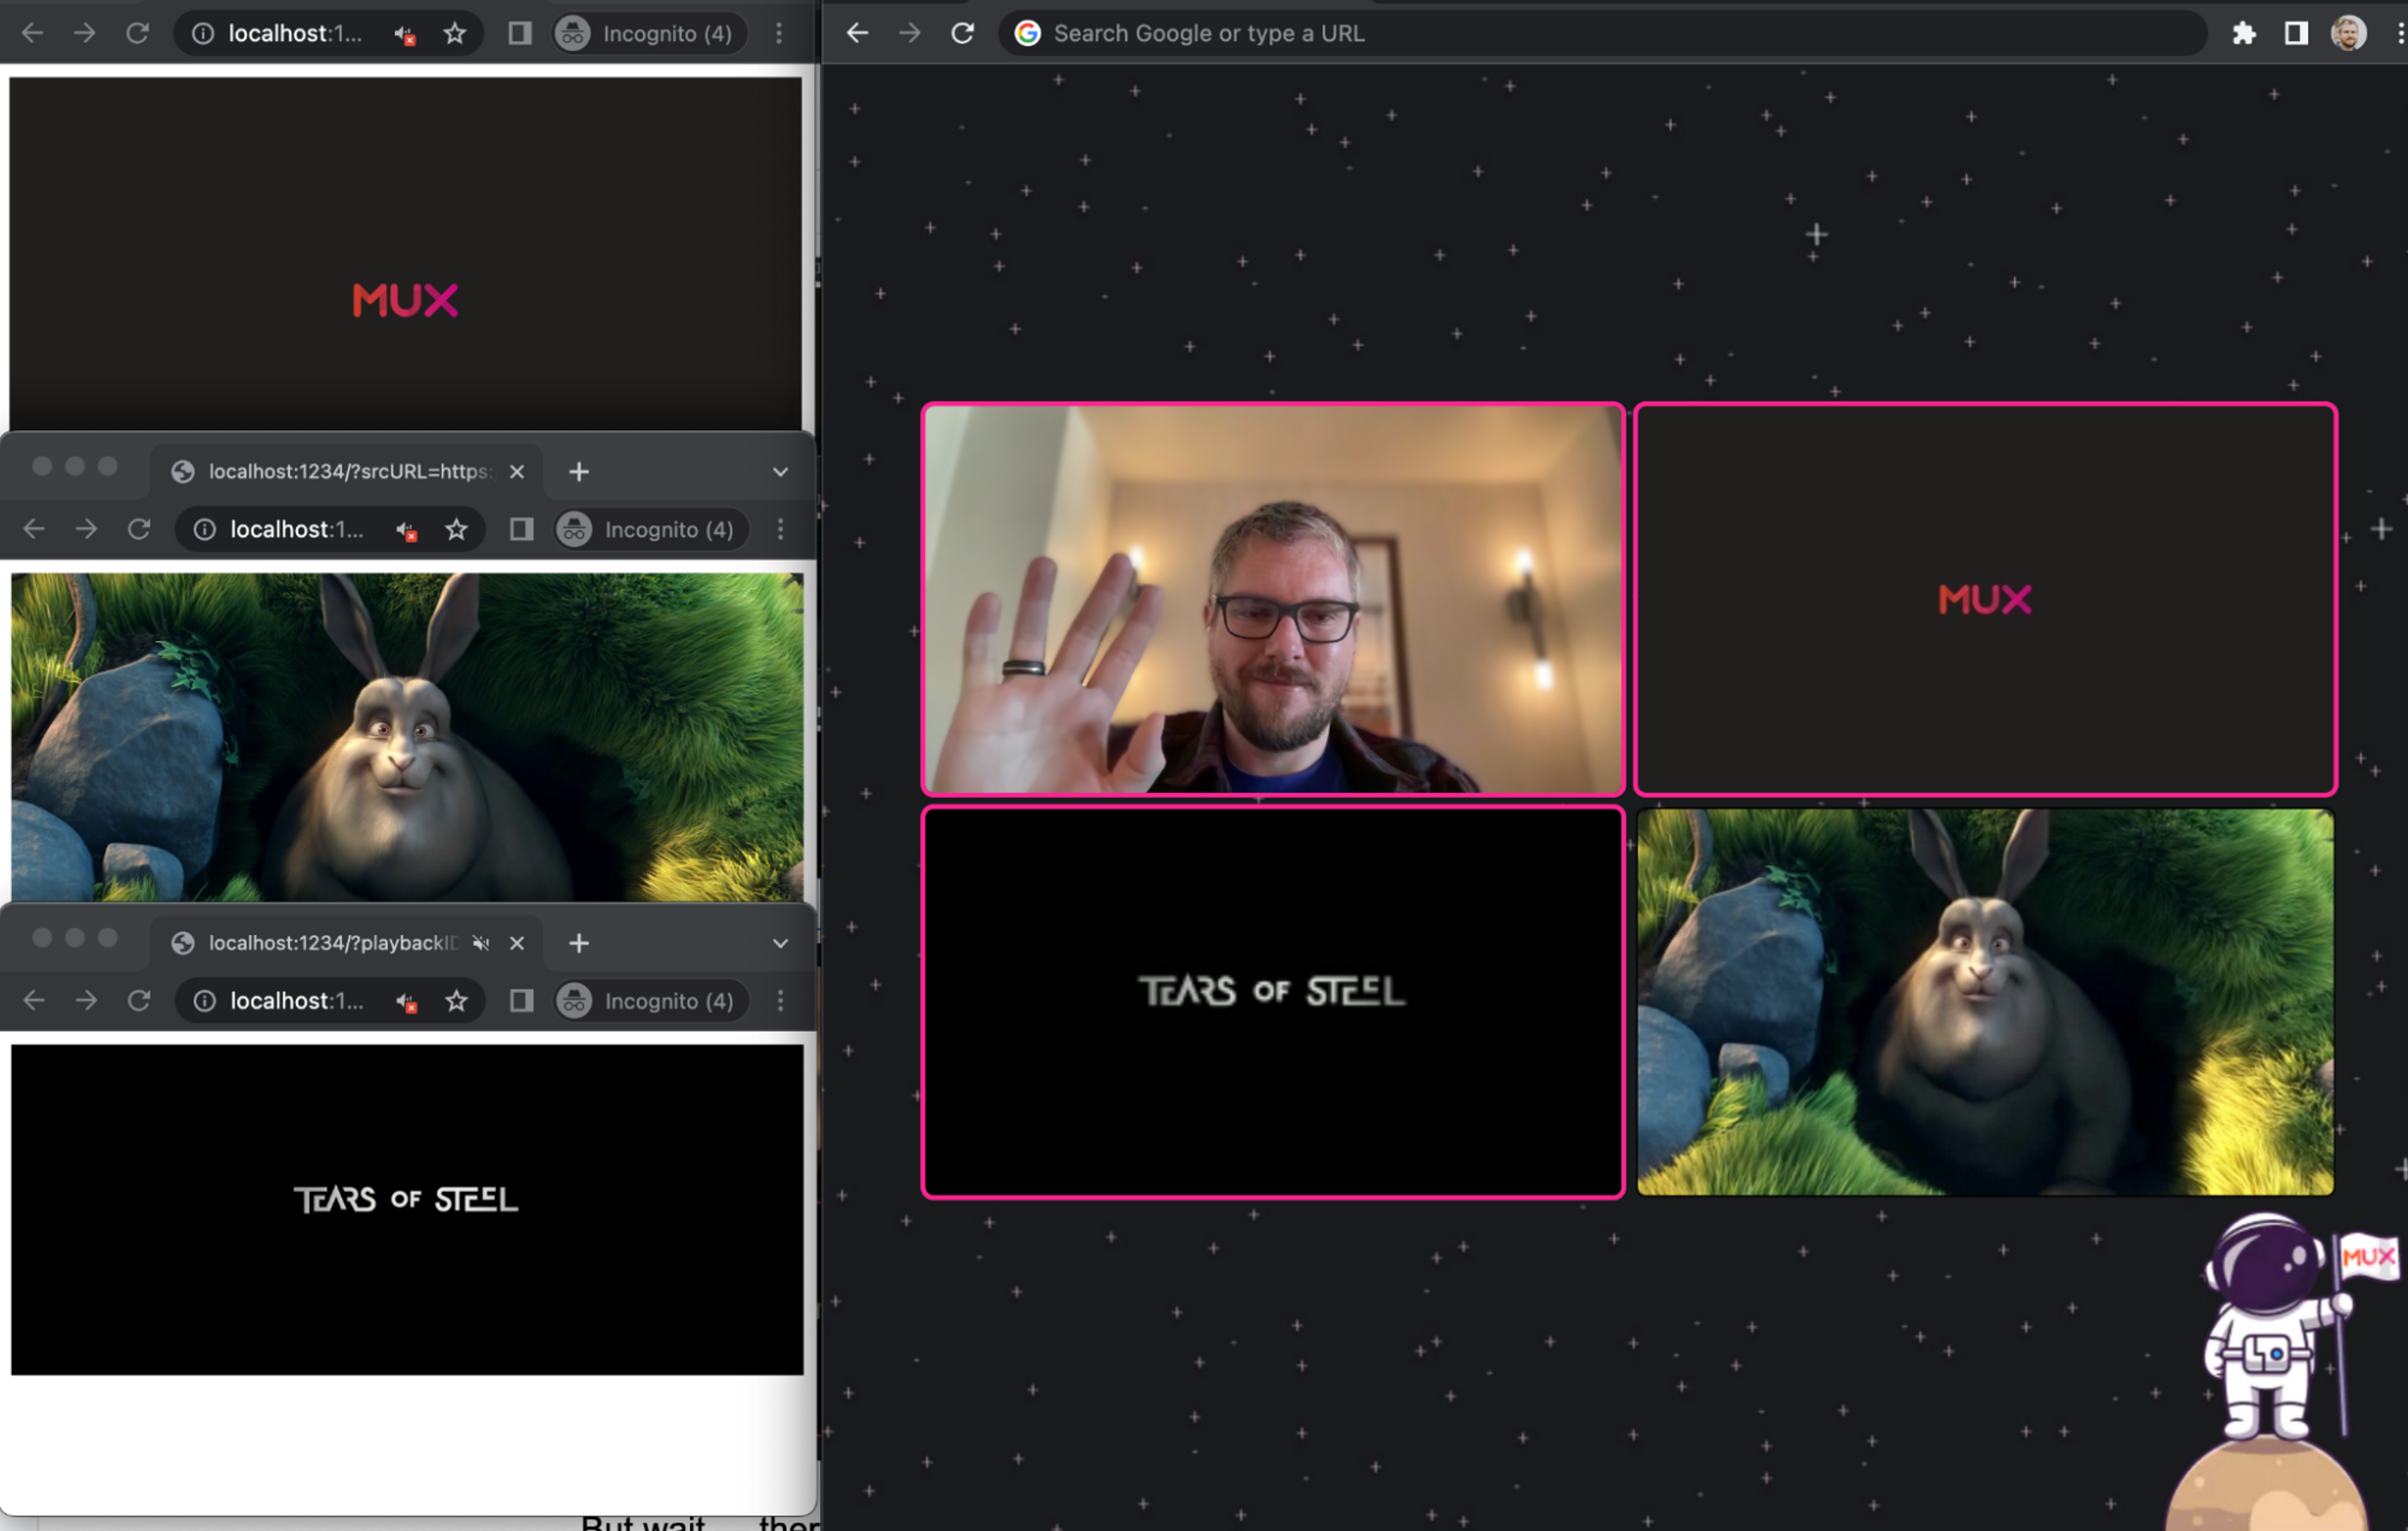Open site info in the playbackID window
The height and width of the screenshot is (1531, 2408).
pos(205,1001)
